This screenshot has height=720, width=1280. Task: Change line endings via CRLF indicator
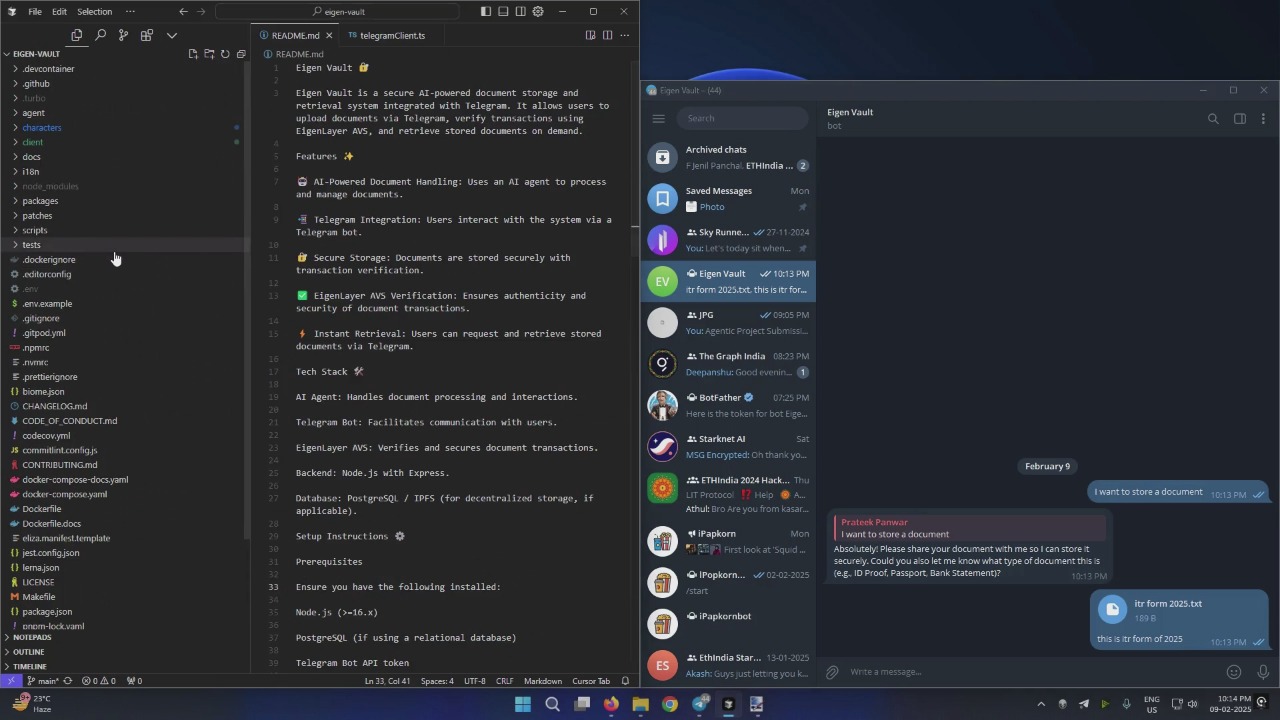pyautogui.click(x=504, y=681)
